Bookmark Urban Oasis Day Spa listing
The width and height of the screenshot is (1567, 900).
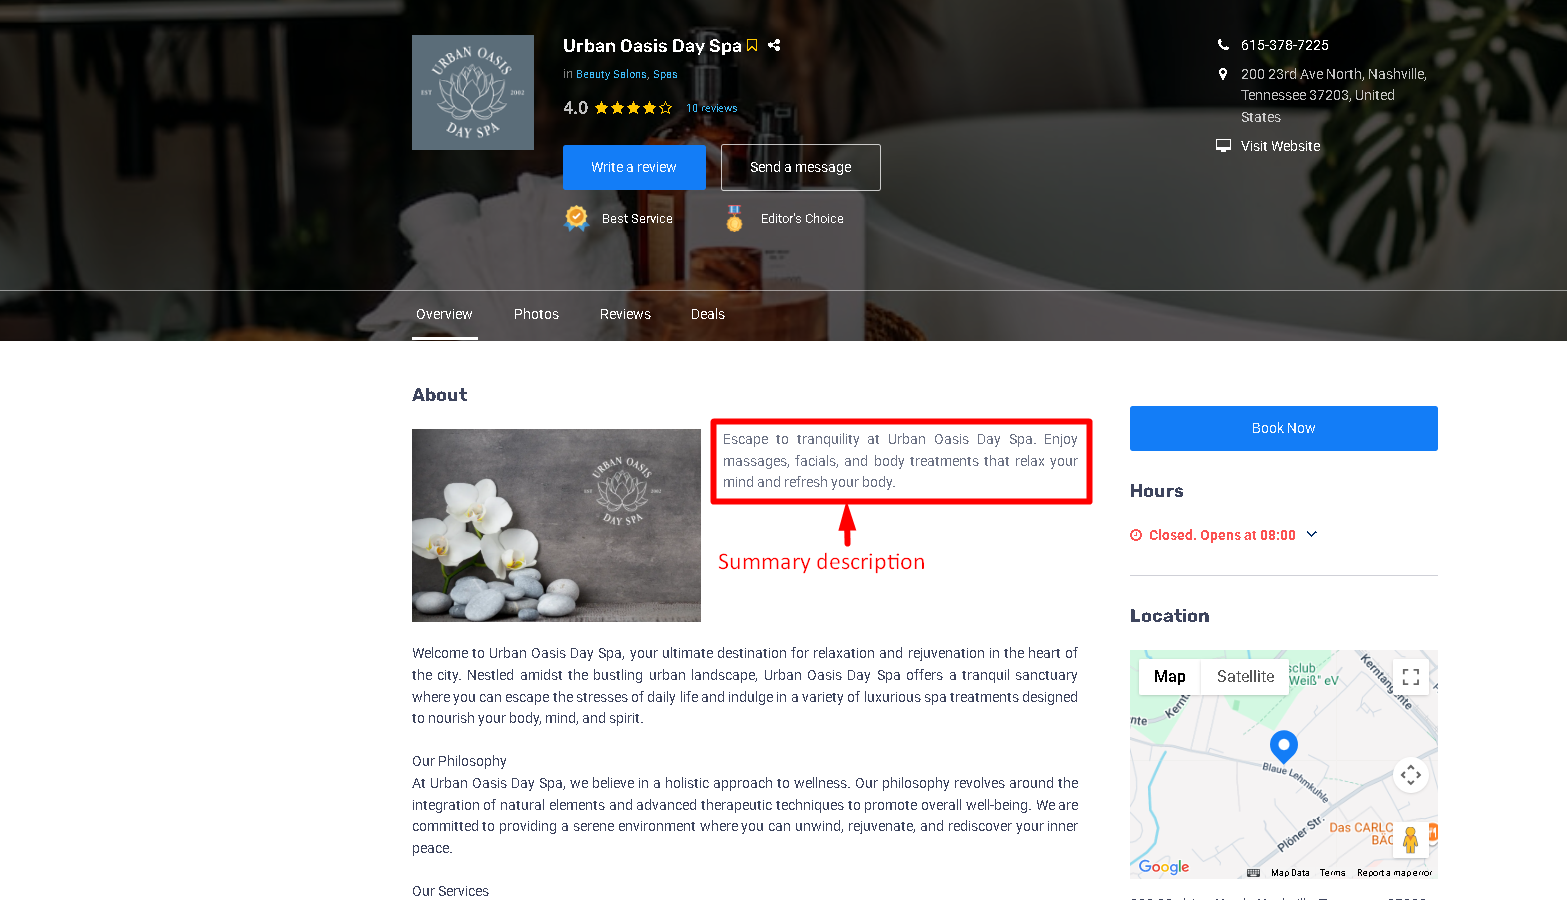[752, 46]
